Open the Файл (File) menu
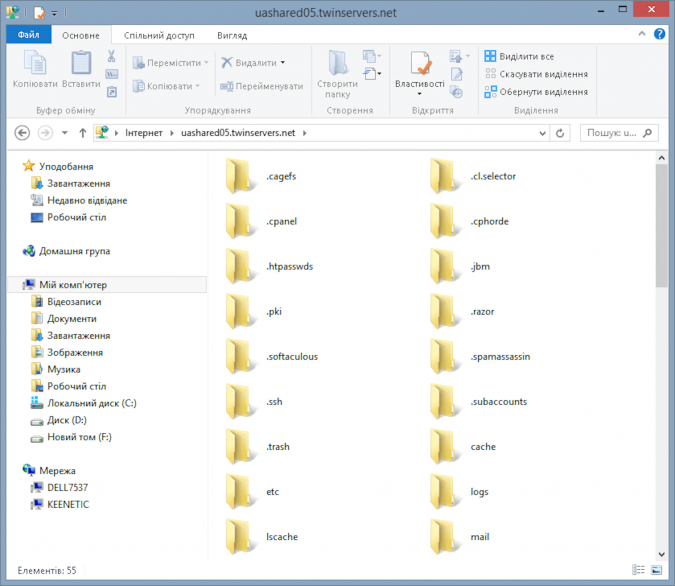The height and width of the screenshot is (586, 675). click(27, 35)
